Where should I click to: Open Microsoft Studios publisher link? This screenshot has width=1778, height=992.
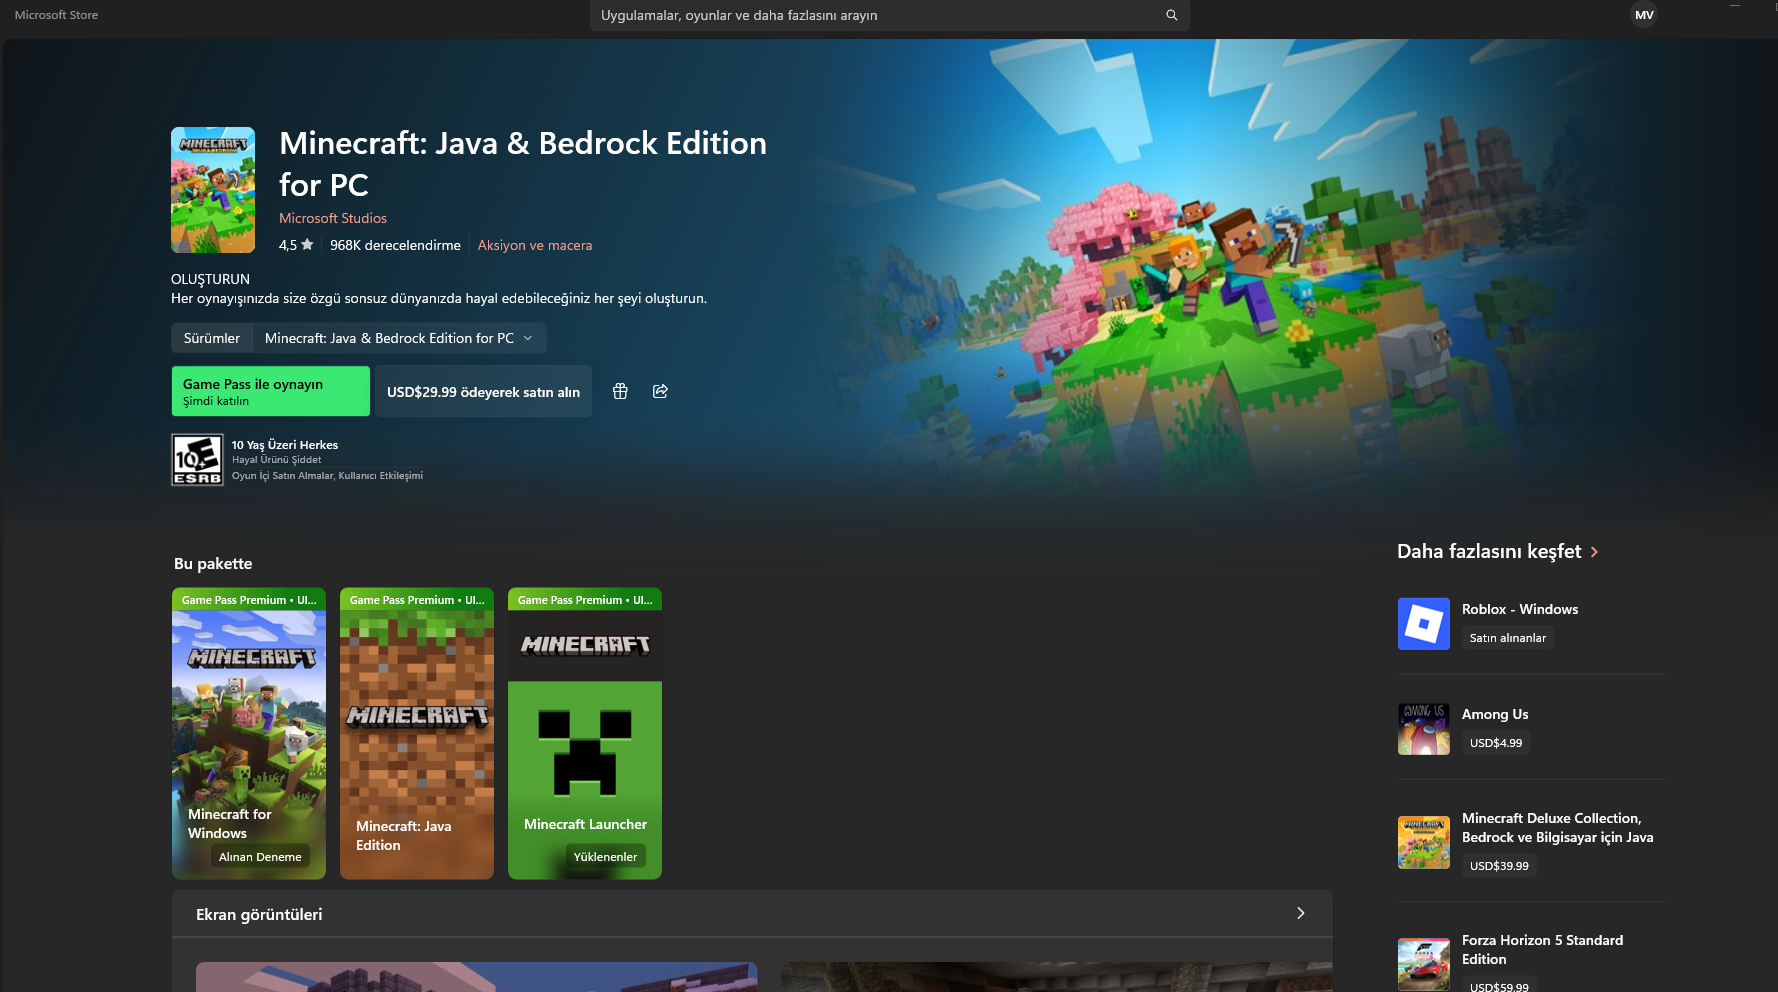[333, 218]
